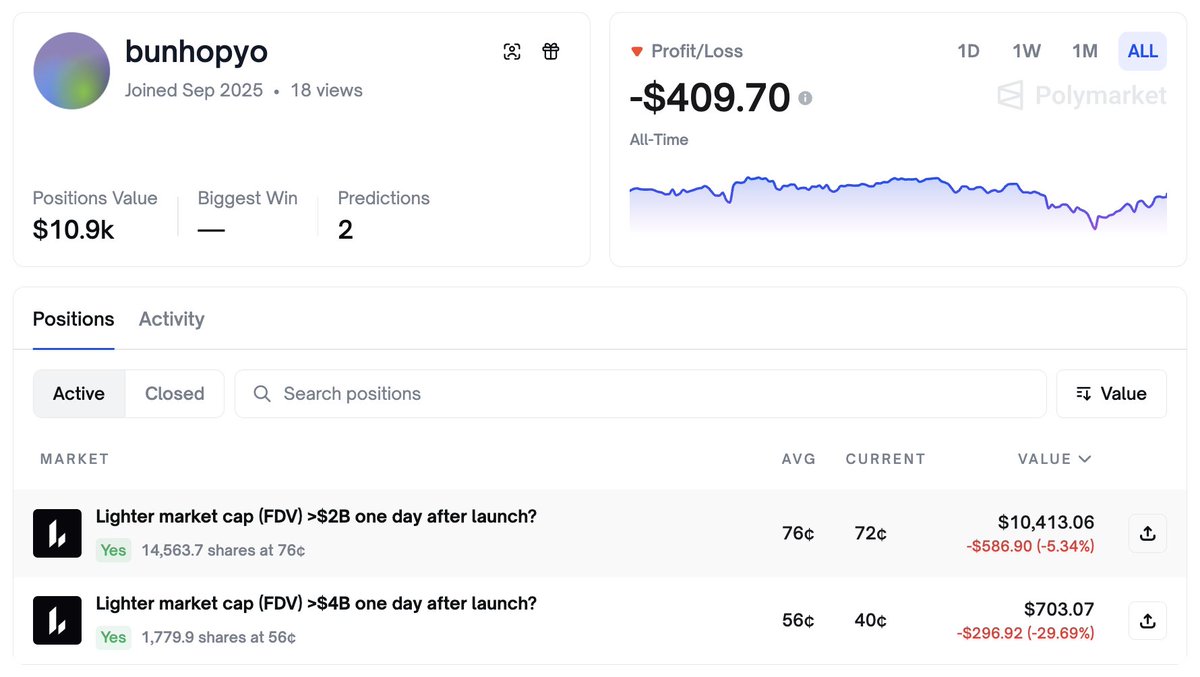Screen dimensions: 1200x677
Task: Click the gift icon next to bunhopyo
Action: [x=551, y=52]
